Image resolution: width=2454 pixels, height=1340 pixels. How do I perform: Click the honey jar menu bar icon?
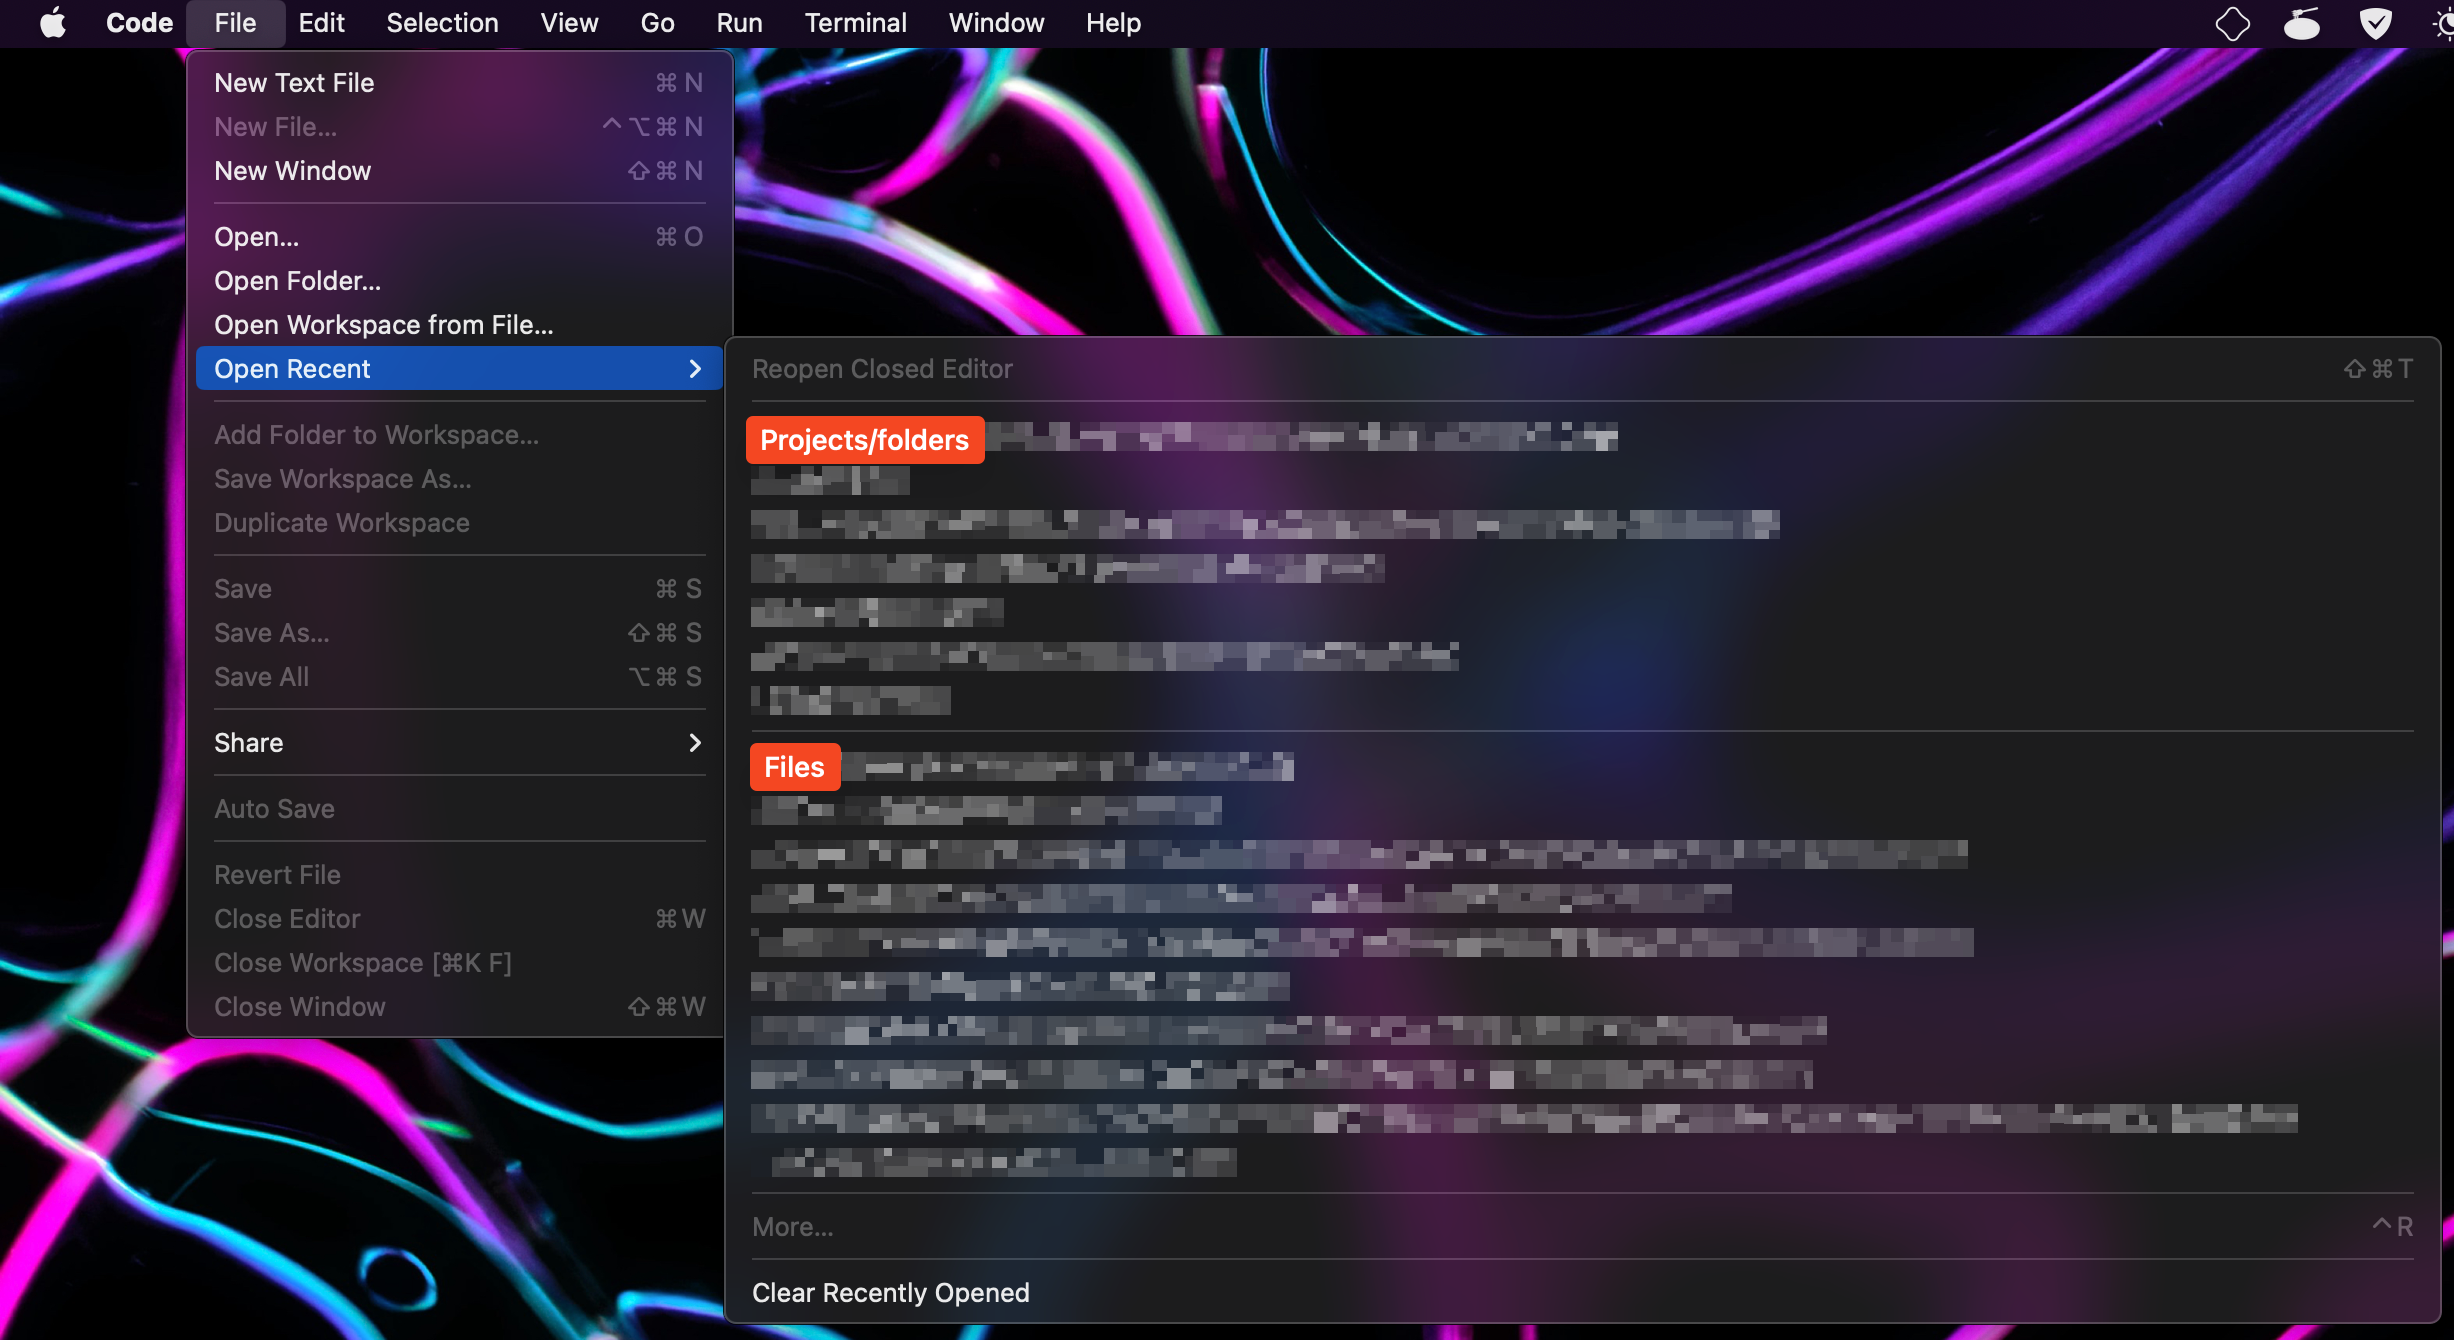2303,23
